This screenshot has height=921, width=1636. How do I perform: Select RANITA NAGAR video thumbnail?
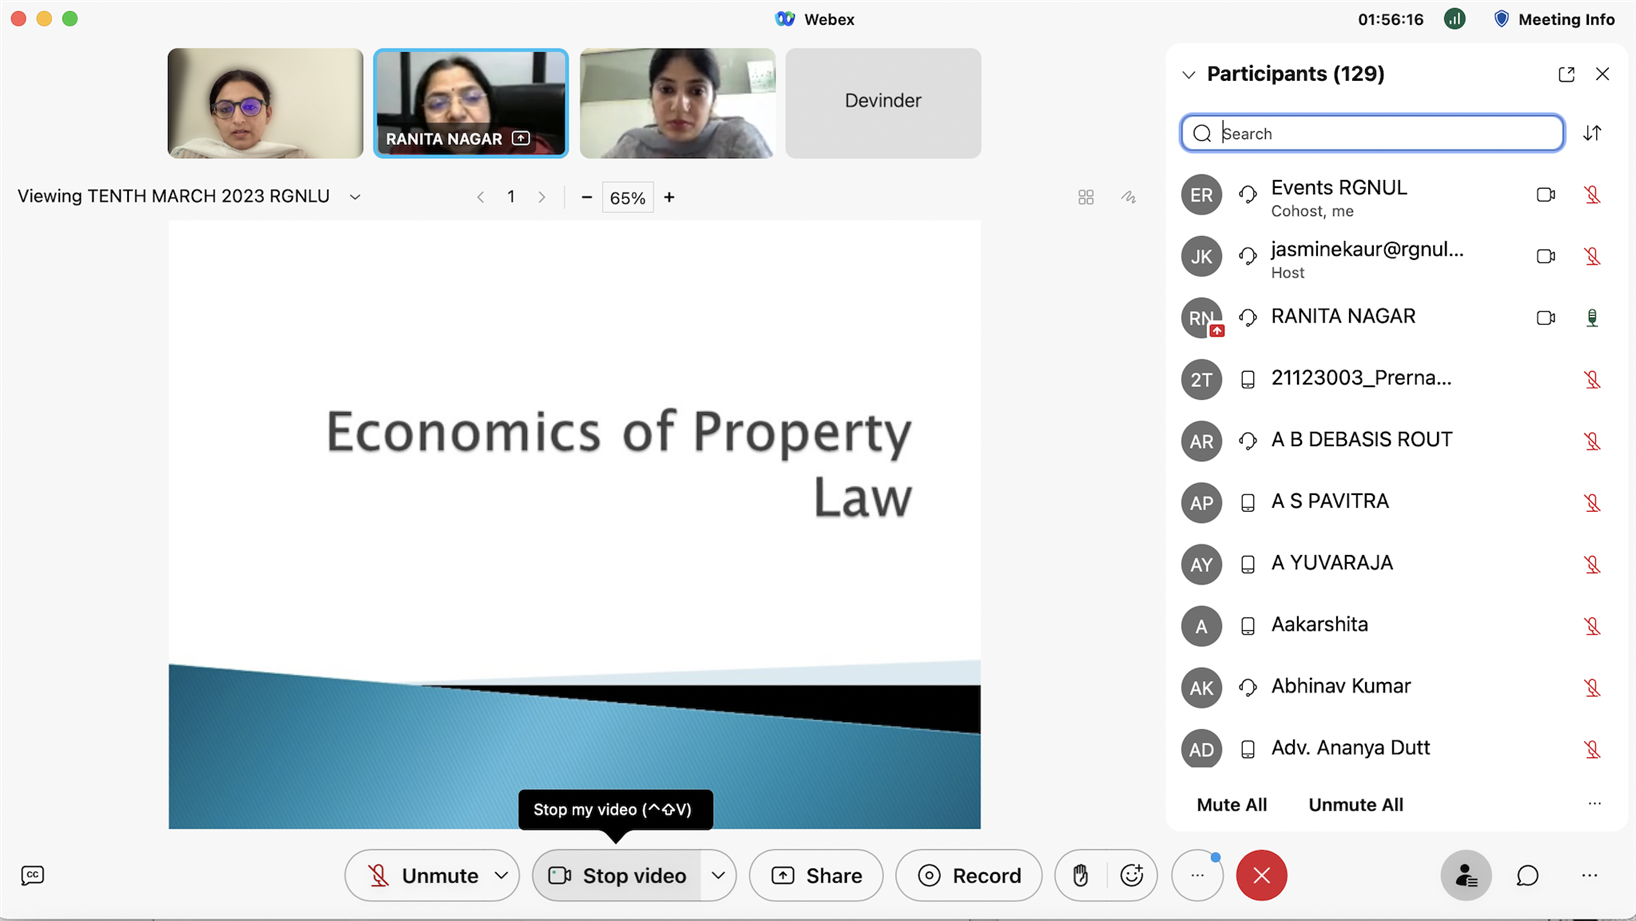coord(471,103)
